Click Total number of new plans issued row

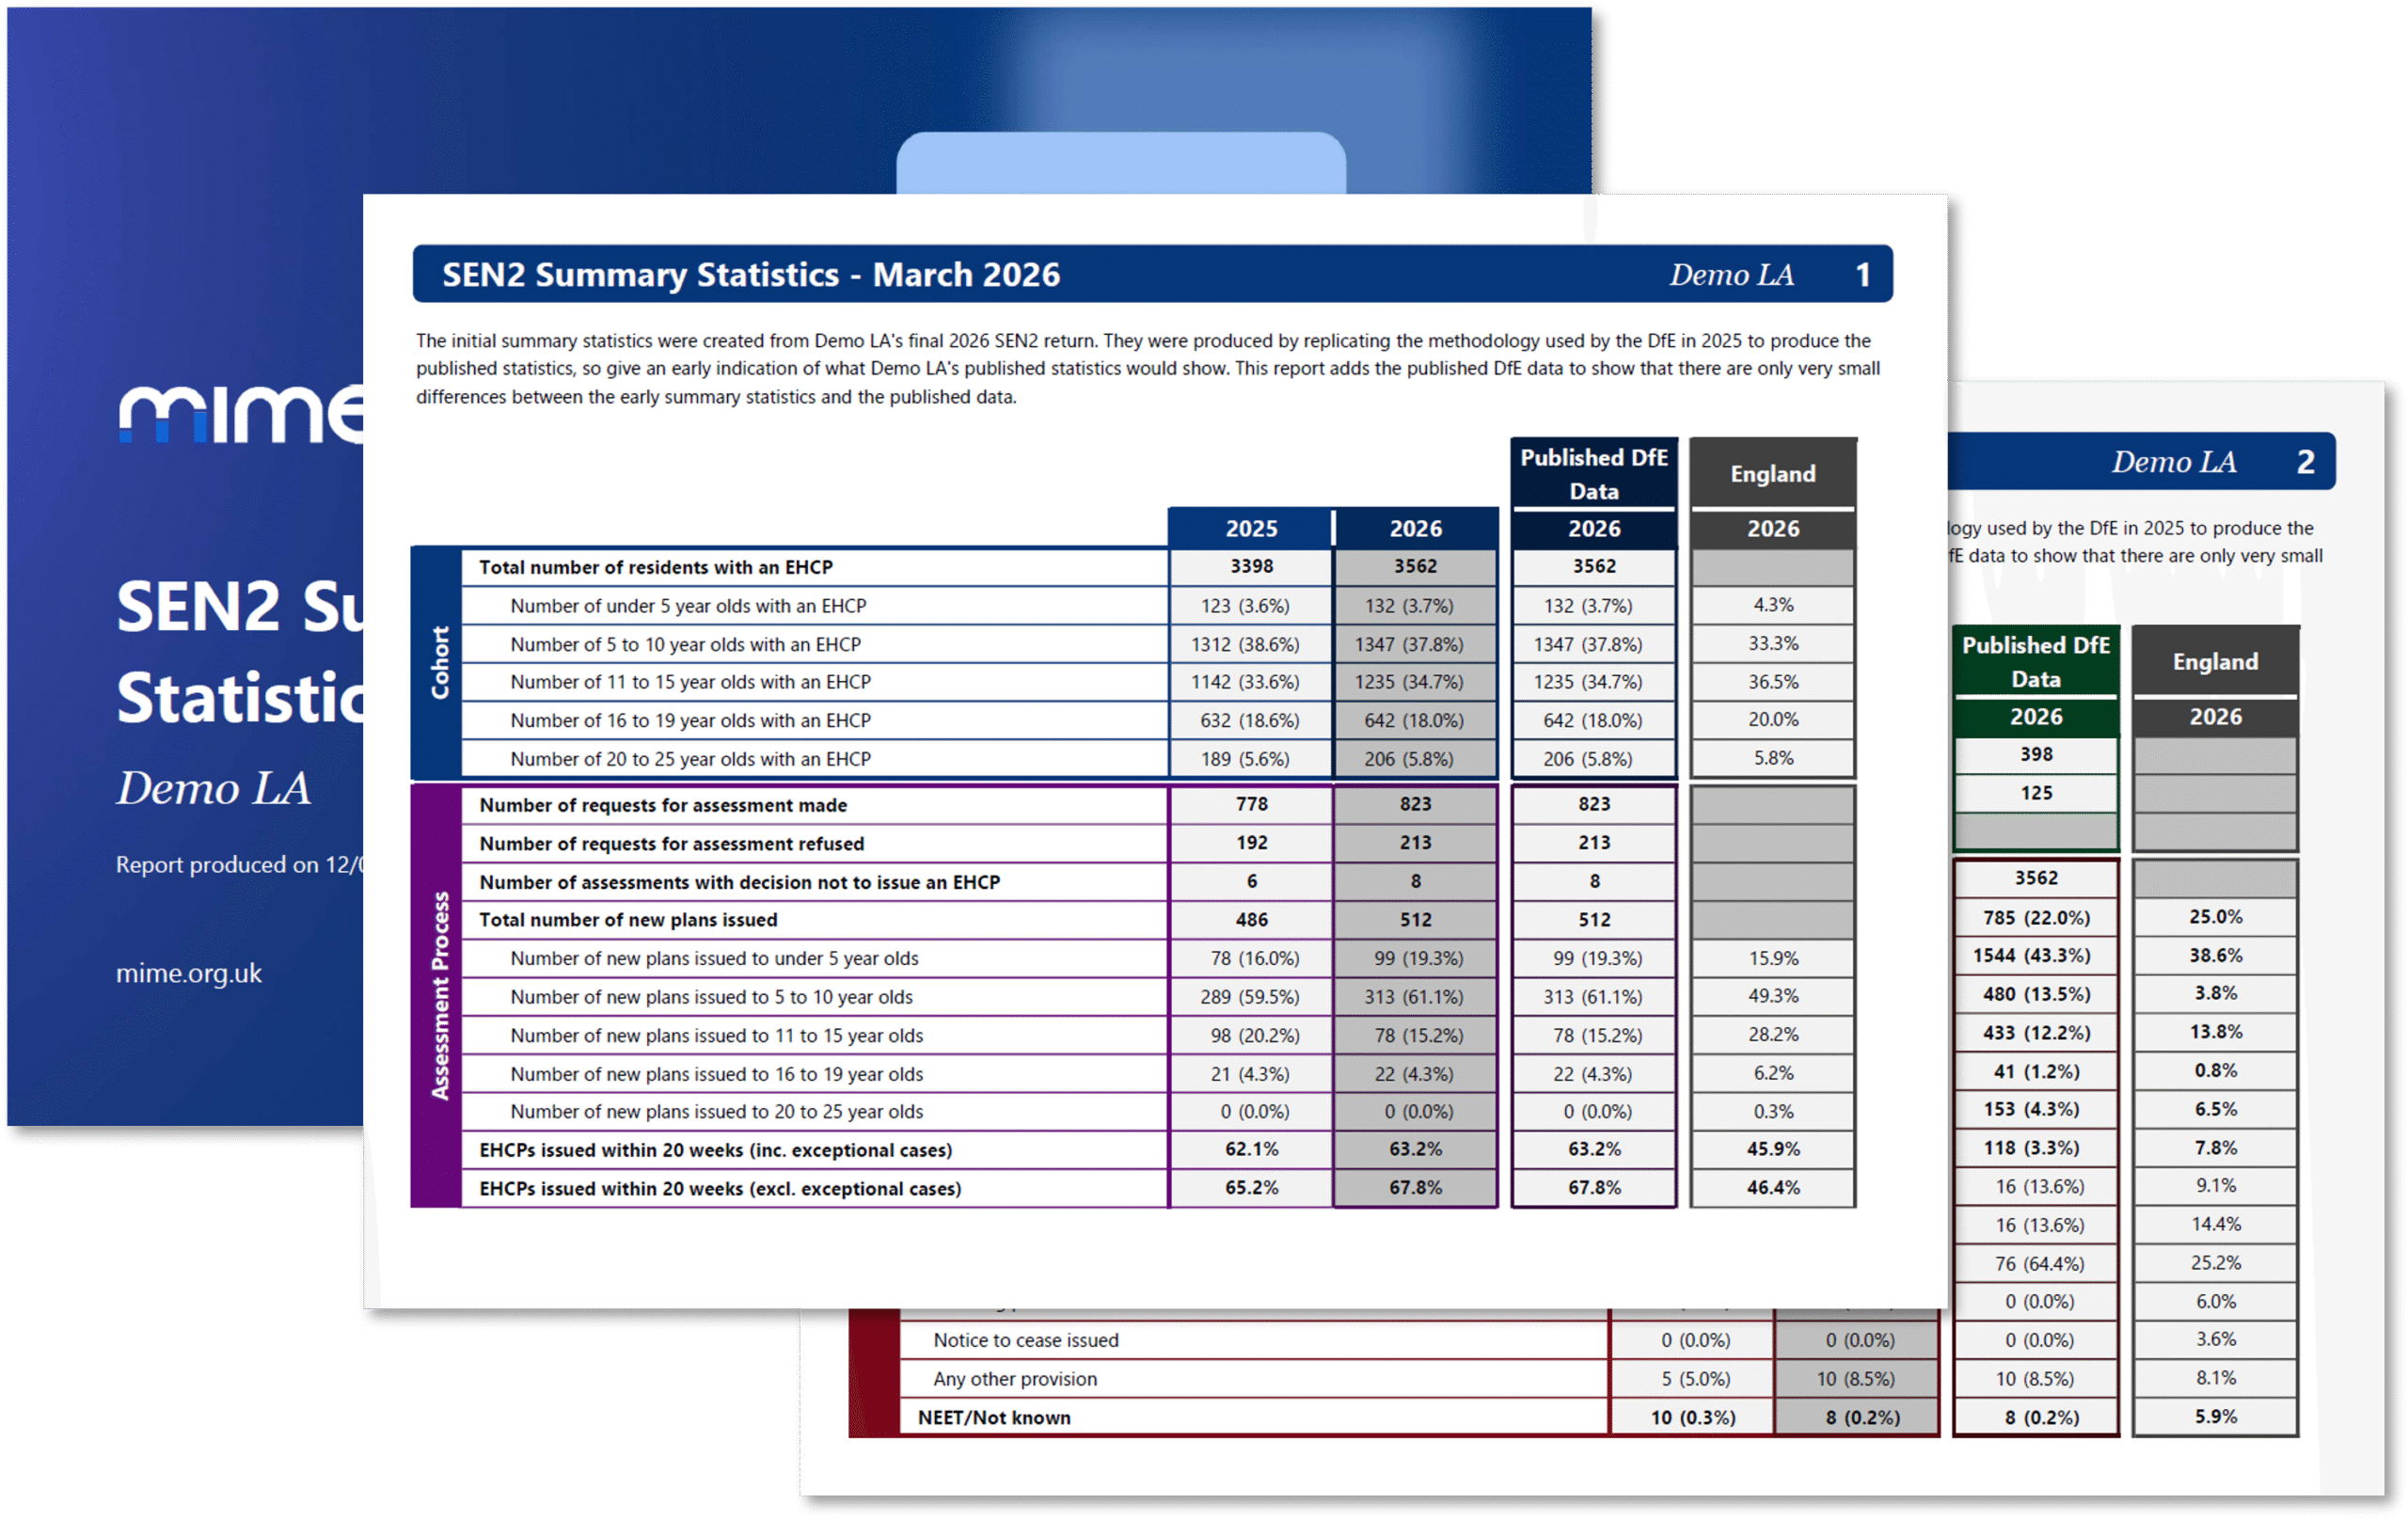point(627,920)
